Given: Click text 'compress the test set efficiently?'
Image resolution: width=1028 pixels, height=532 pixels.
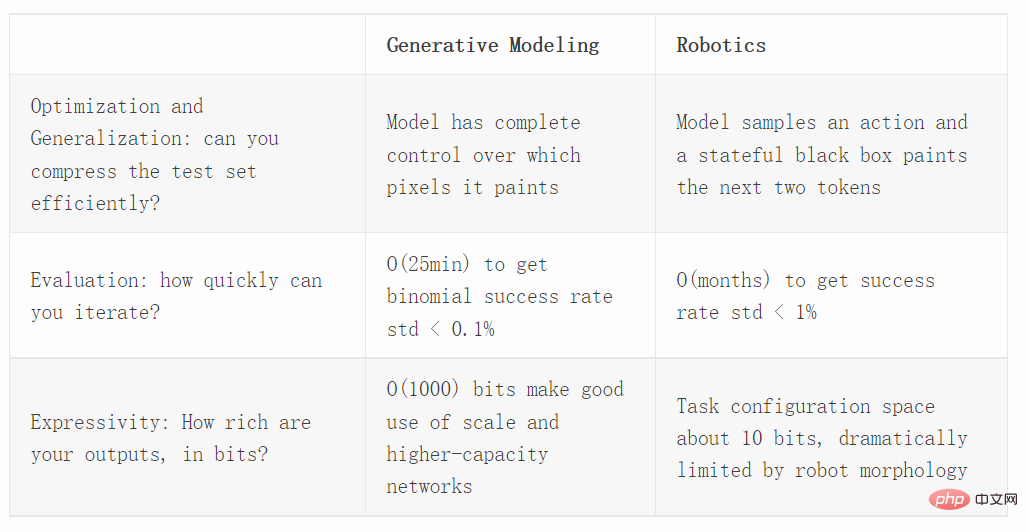Looking at the screenshot, I should pos(144,187).
